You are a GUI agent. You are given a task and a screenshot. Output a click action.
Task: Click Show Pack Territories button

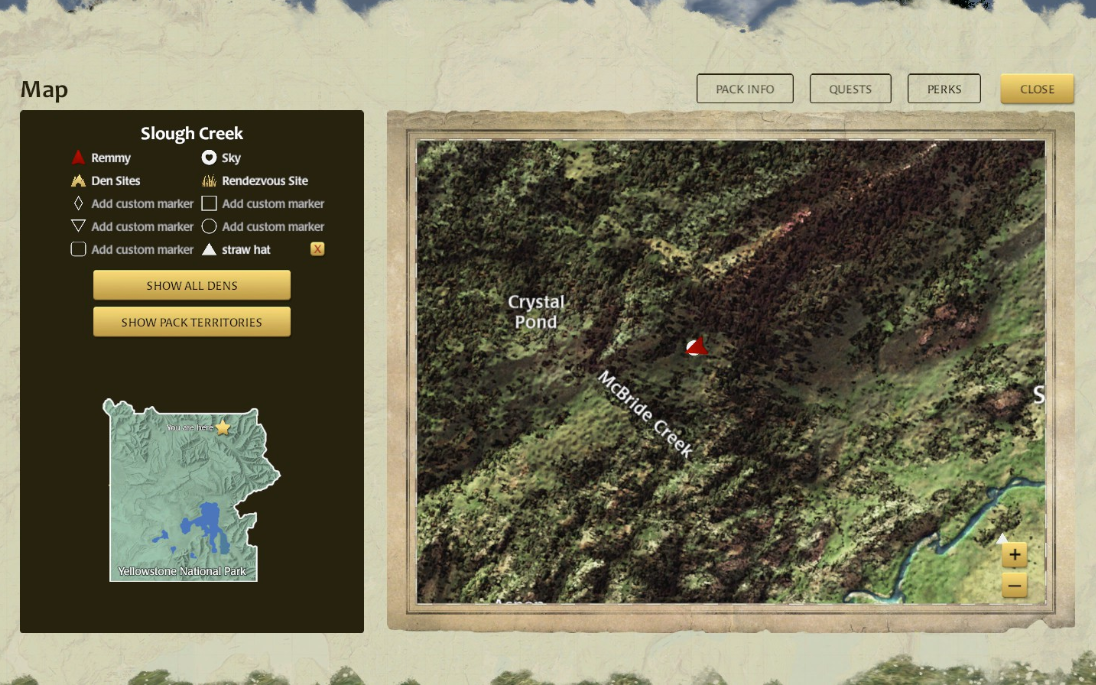[x=192, y=322]
